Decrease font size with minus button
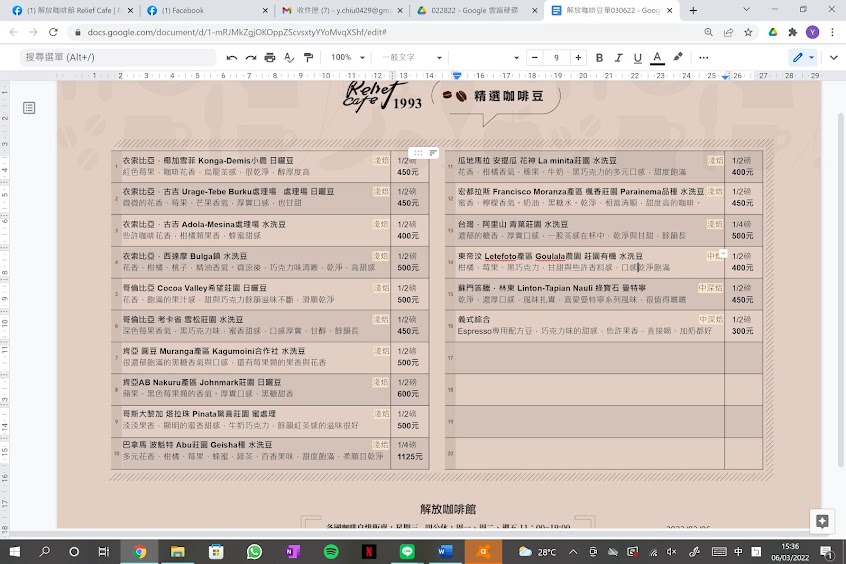Image resolution: width=846 pixels, height=564 pixels. coord(535,57)
